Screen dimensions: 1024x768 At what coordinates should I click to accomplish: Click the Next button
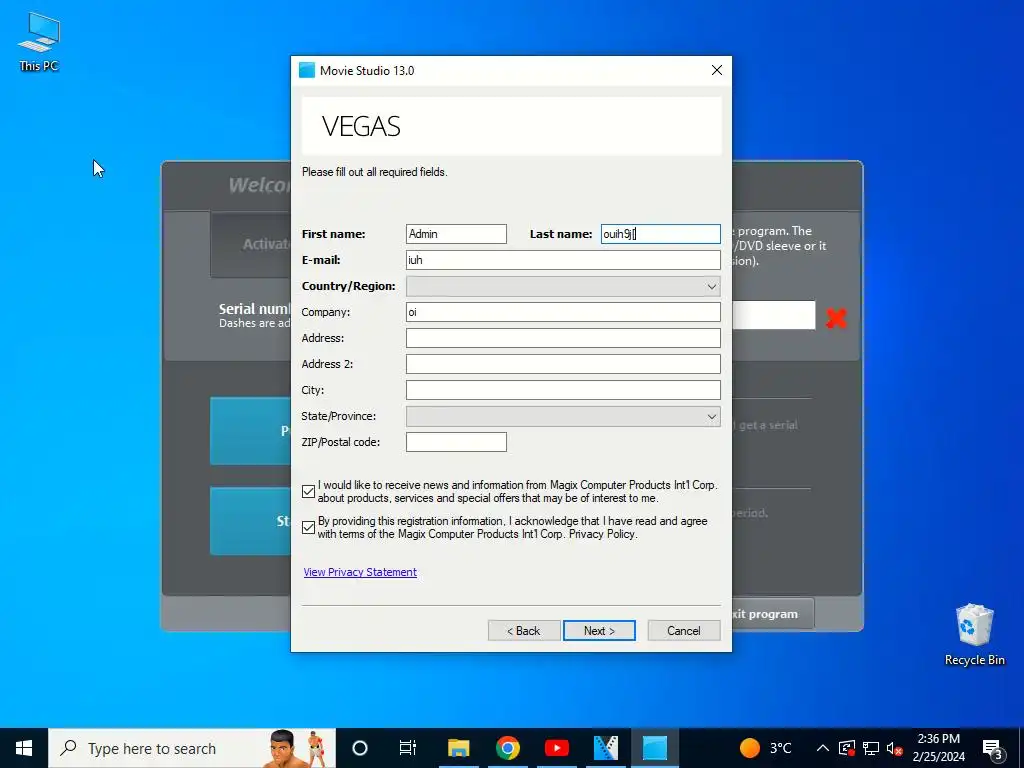click(x=599, y=631)
